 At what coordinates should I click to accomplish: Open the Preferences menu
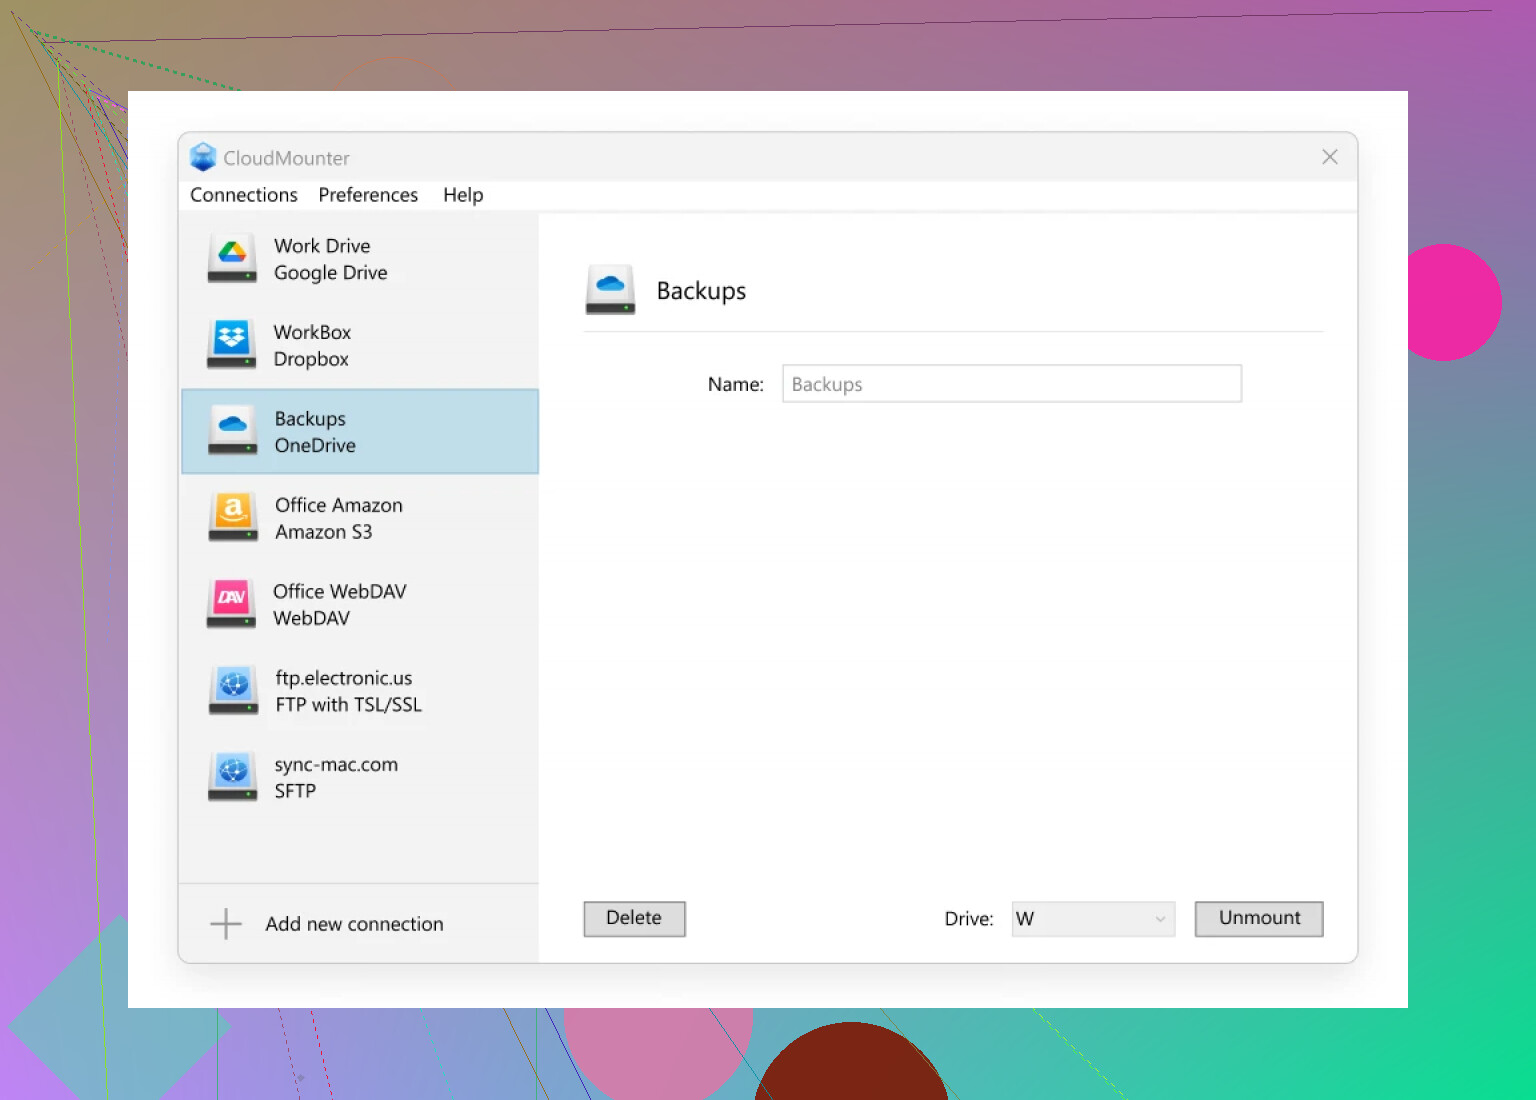(368, 195)
